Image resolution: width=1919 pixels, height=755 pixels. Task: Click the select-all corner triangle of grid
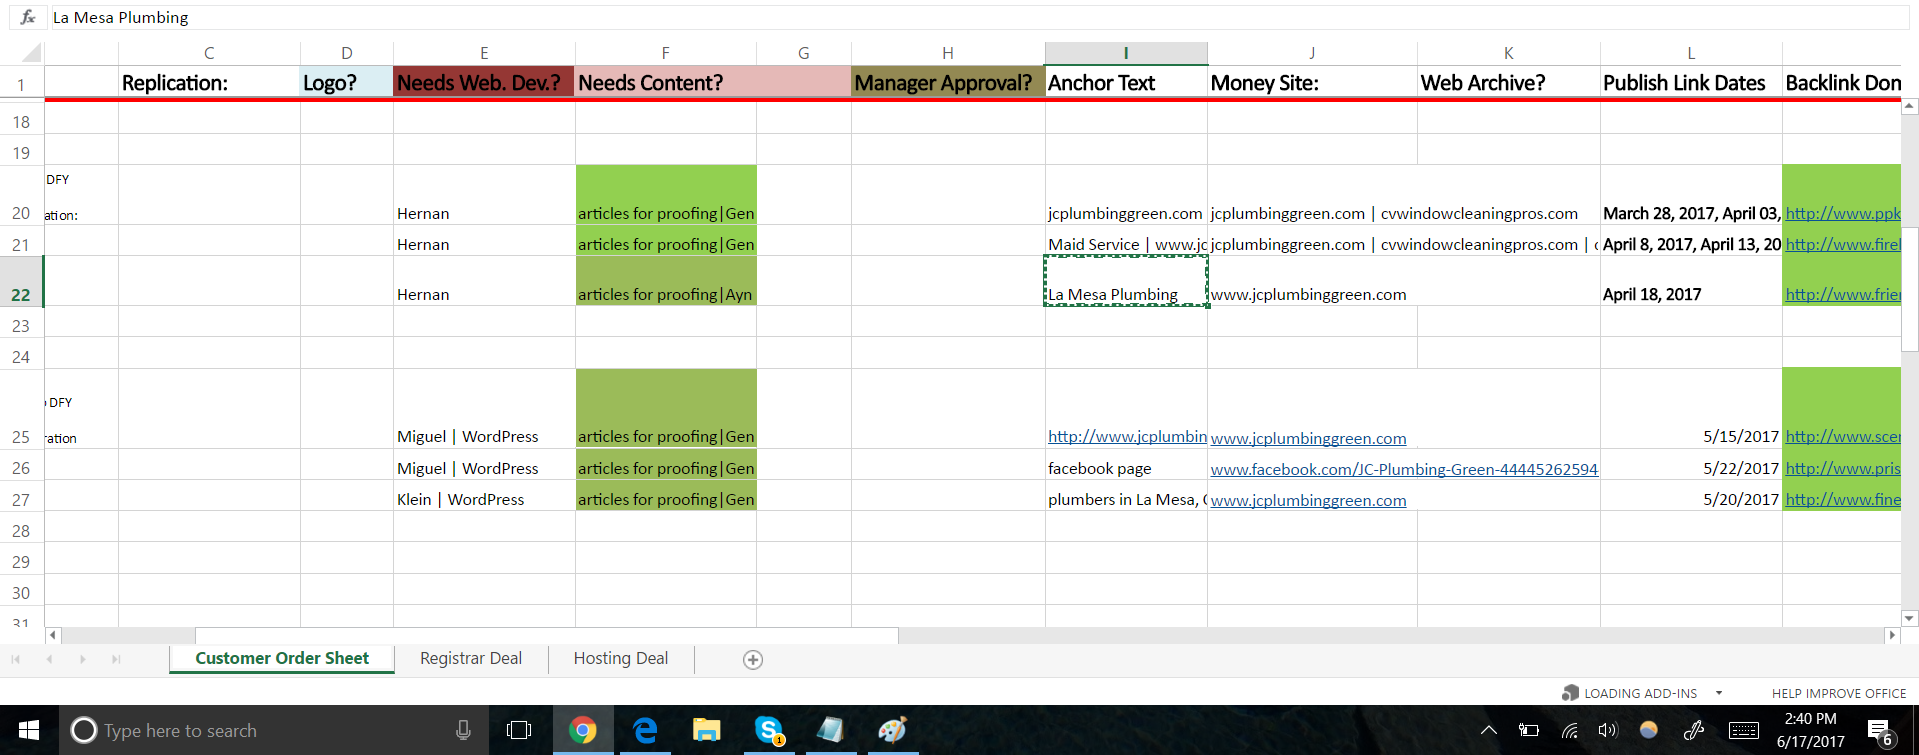click(x=31, y=53)
